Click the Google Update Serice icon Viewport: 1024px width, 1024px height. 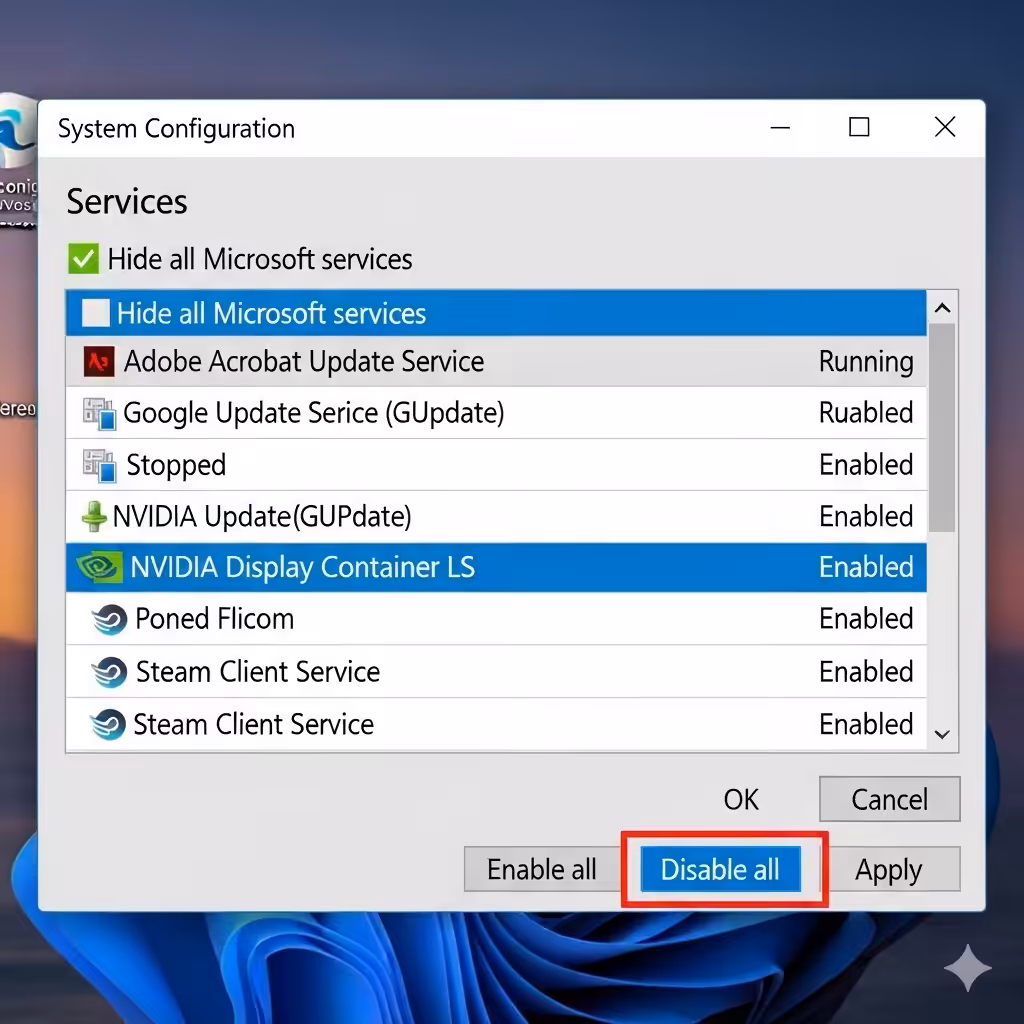click(99, 414)
